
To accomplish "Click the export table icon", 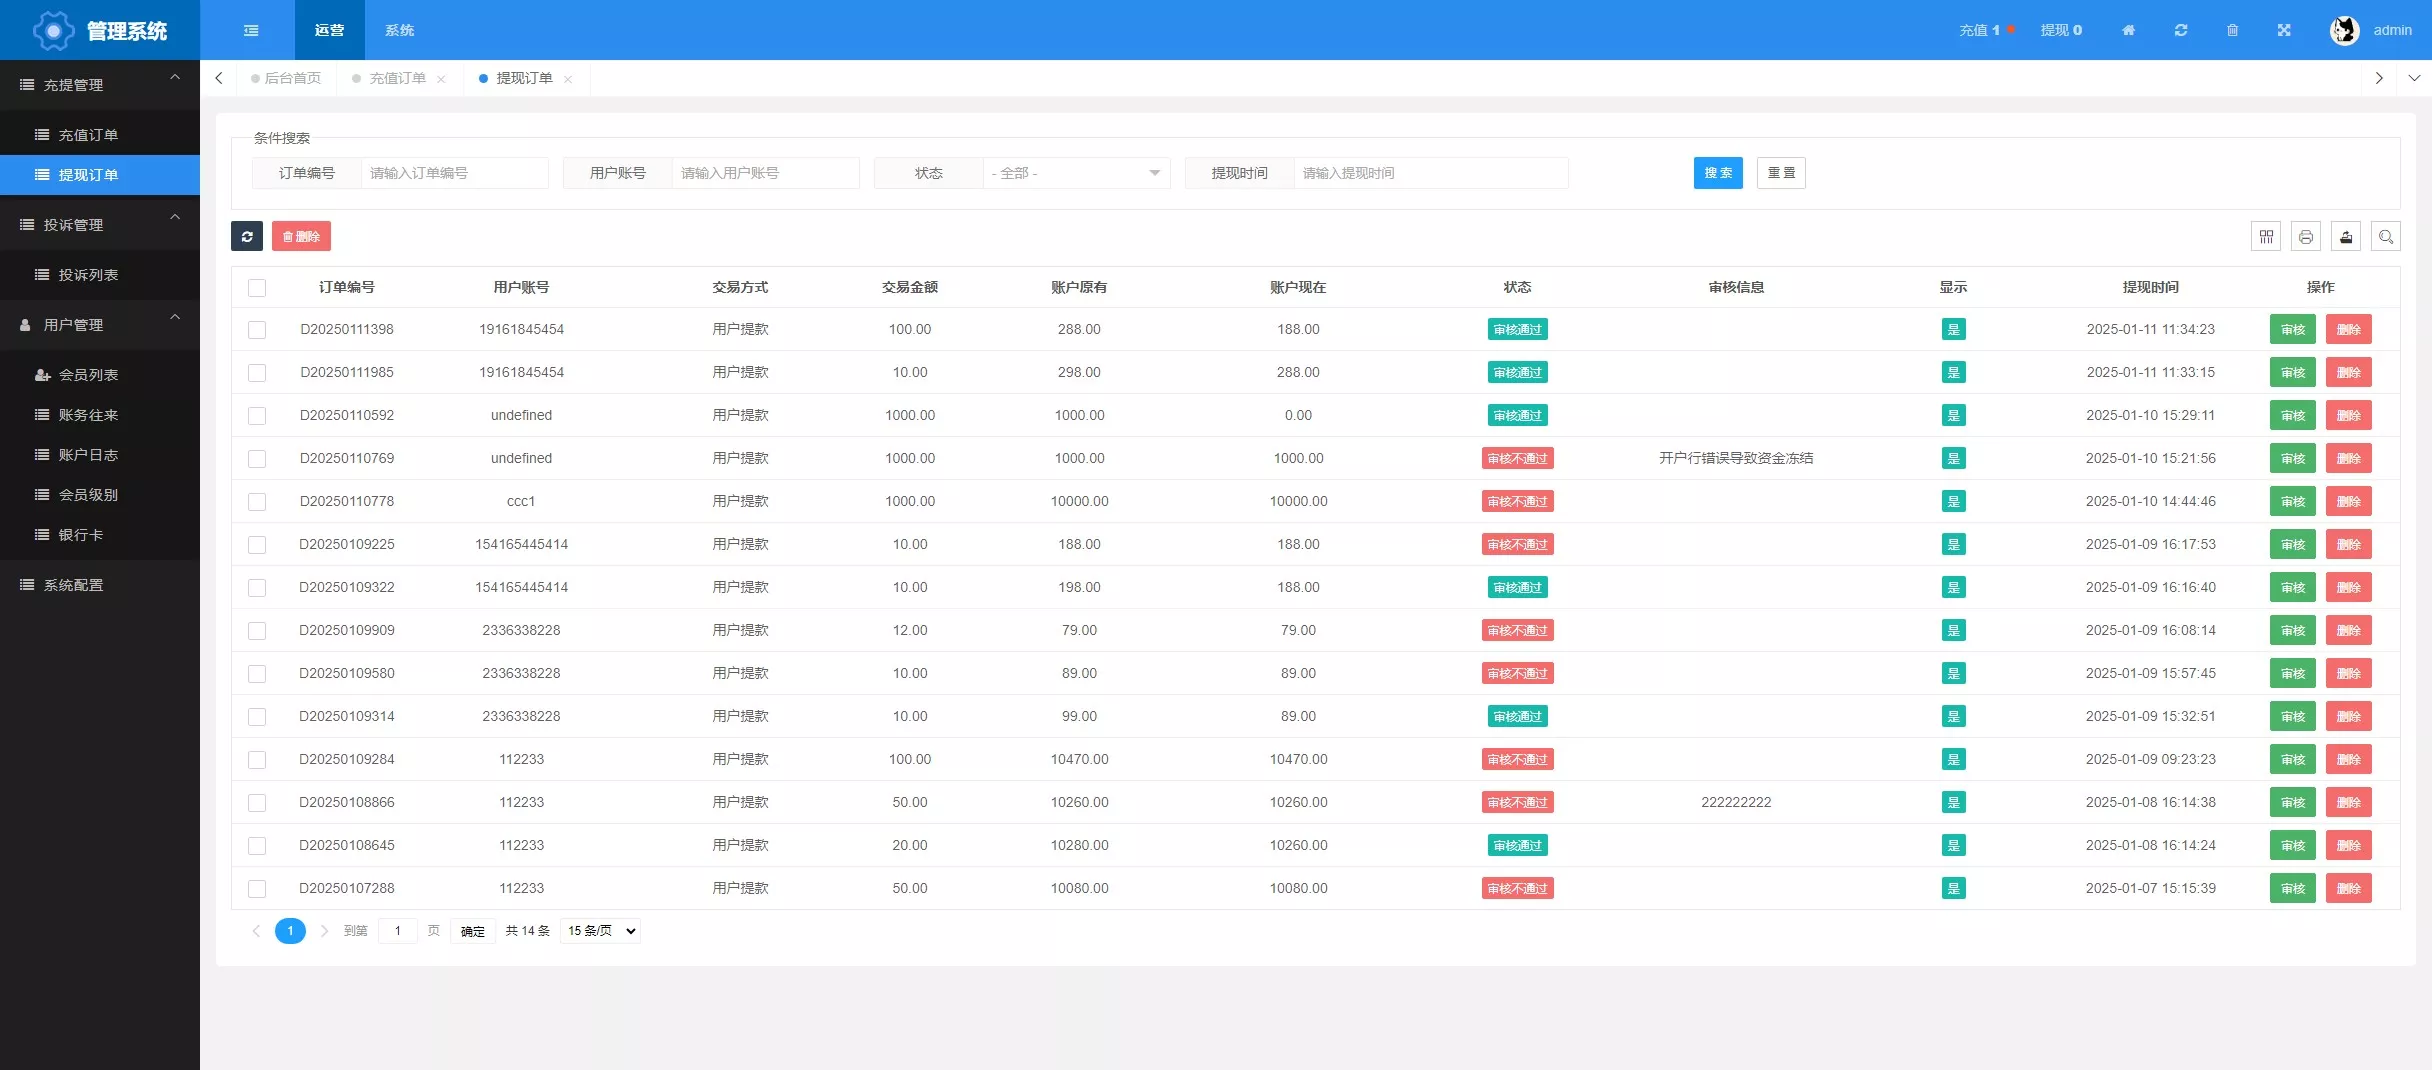I will click(x=2346, y=237).
